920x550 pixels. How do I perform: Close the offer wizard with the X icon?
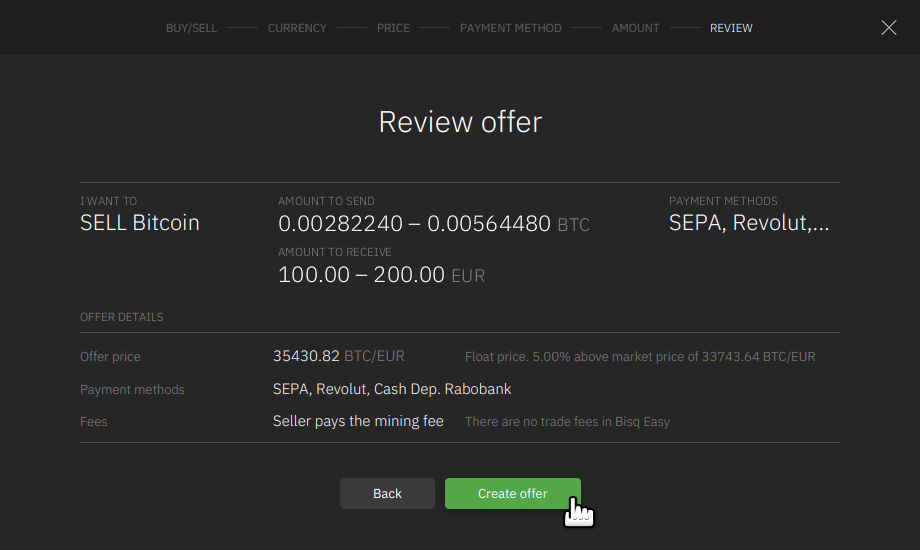pos(888,28)
